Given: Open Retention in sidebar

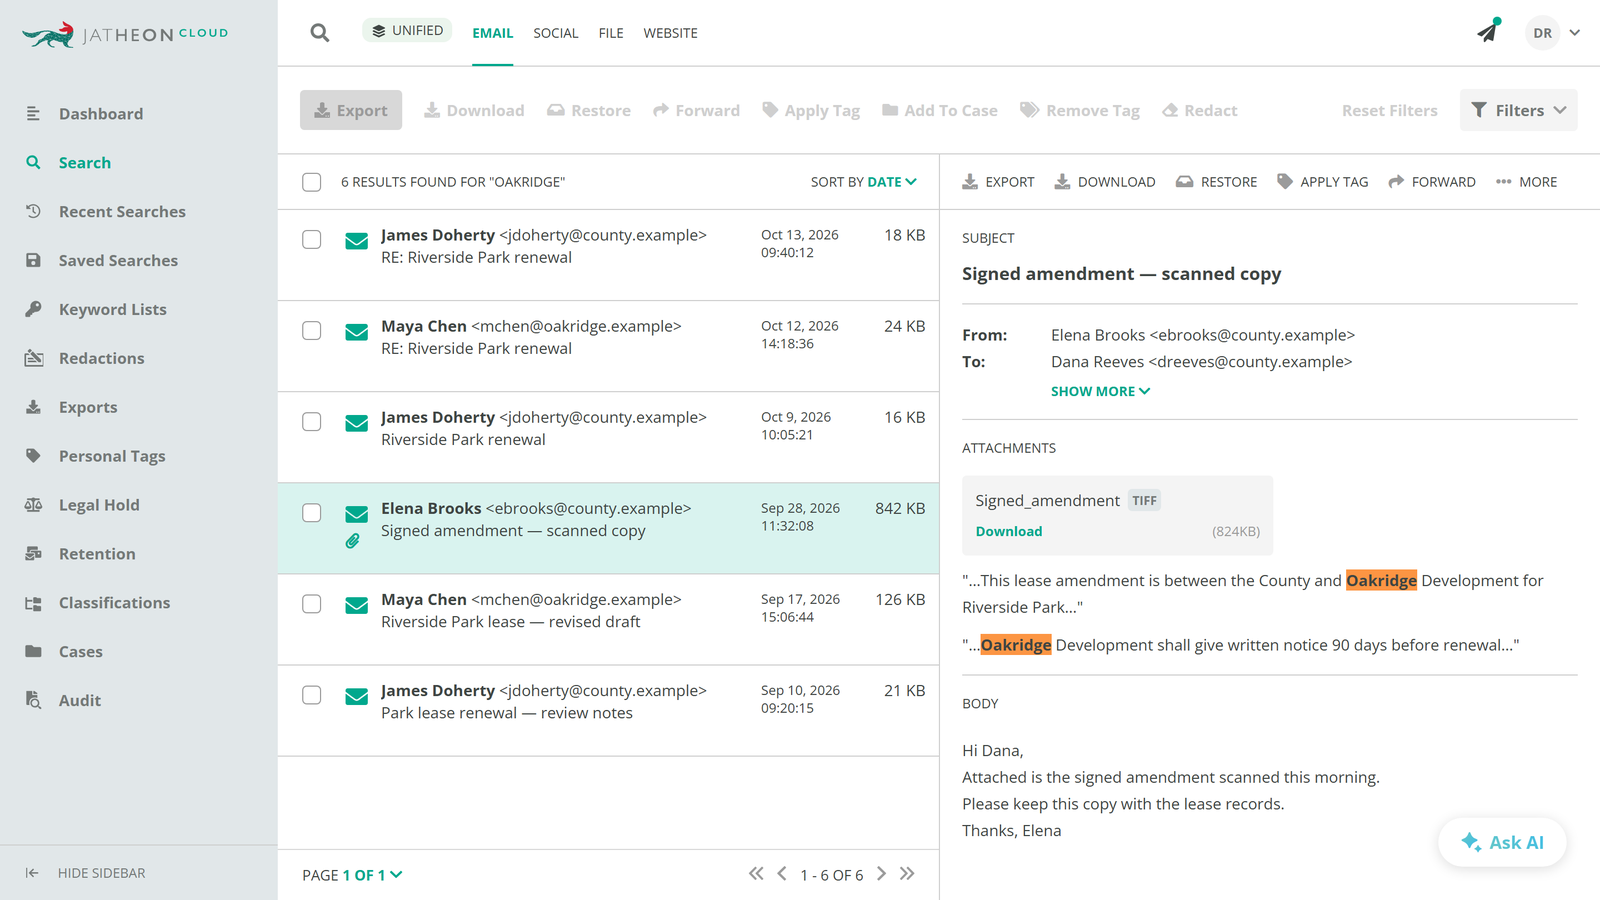Looking at the screenshot, I should [x=96, y=555].
